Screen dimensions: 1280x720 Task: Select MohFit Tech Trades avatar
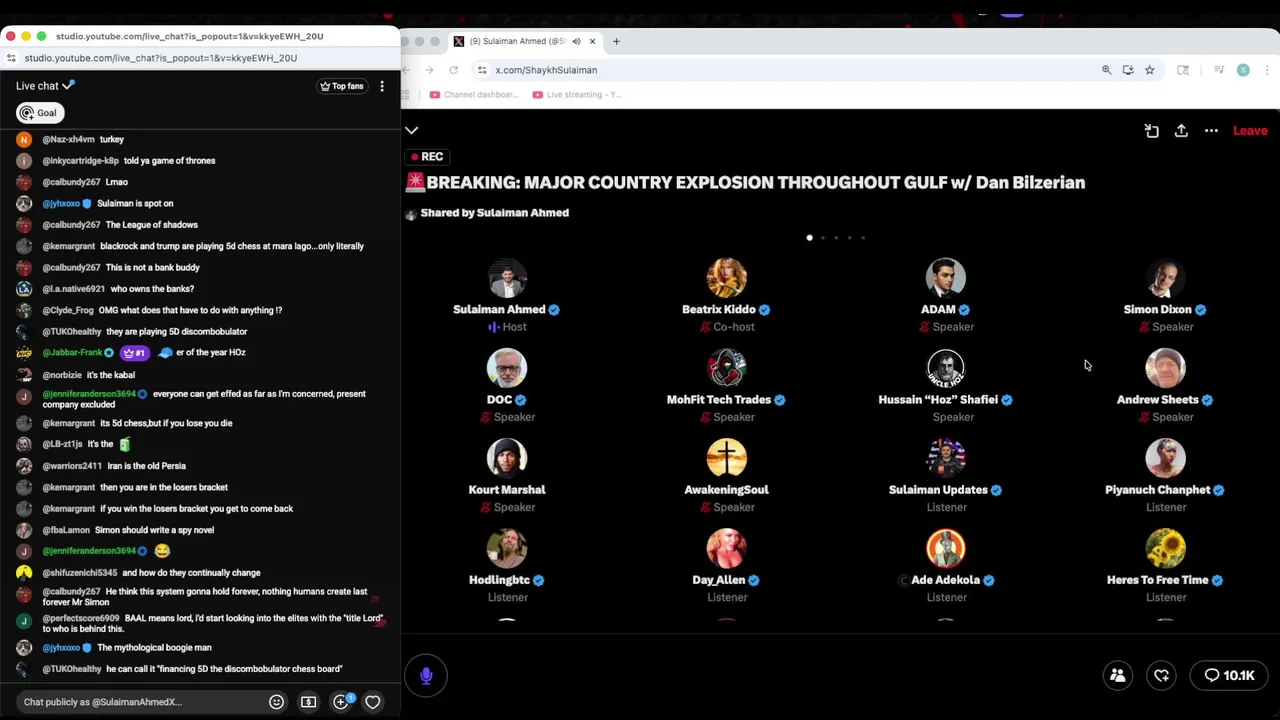coord(727,369)
